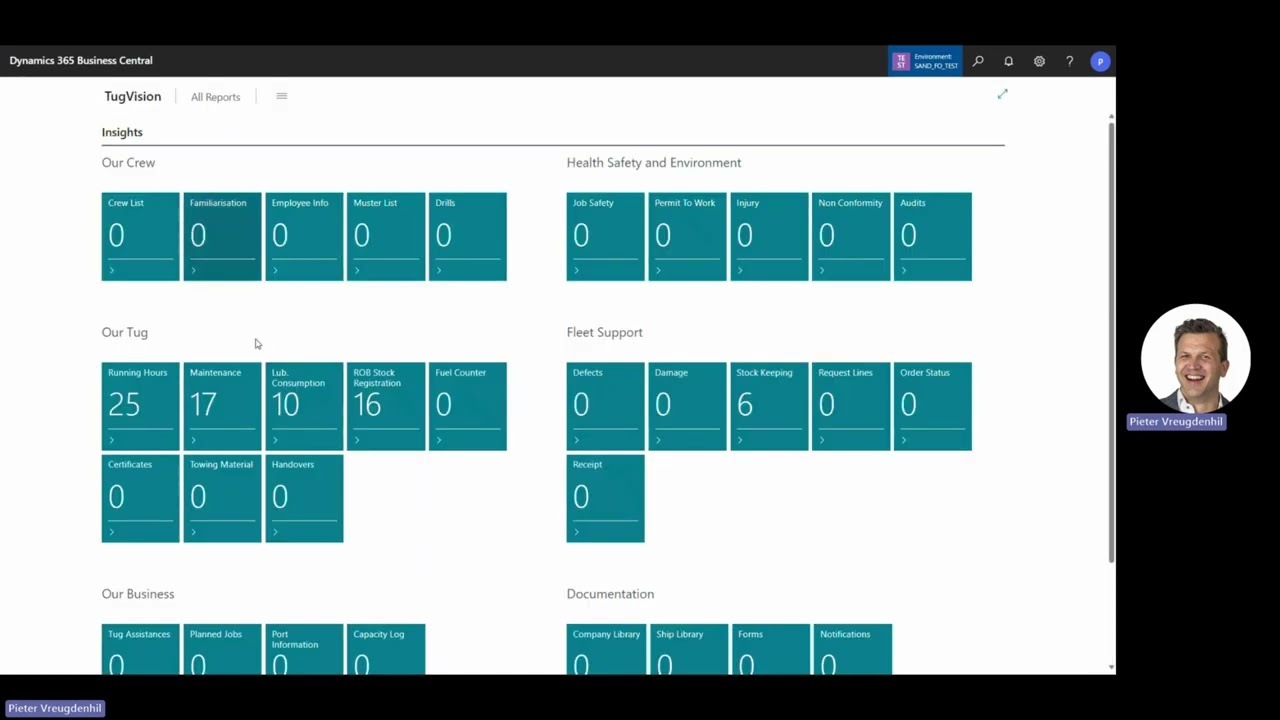This screenshot has width=1280, height=720.
Task: Open the search magnifier icon
Action: (x=978, y=61)
